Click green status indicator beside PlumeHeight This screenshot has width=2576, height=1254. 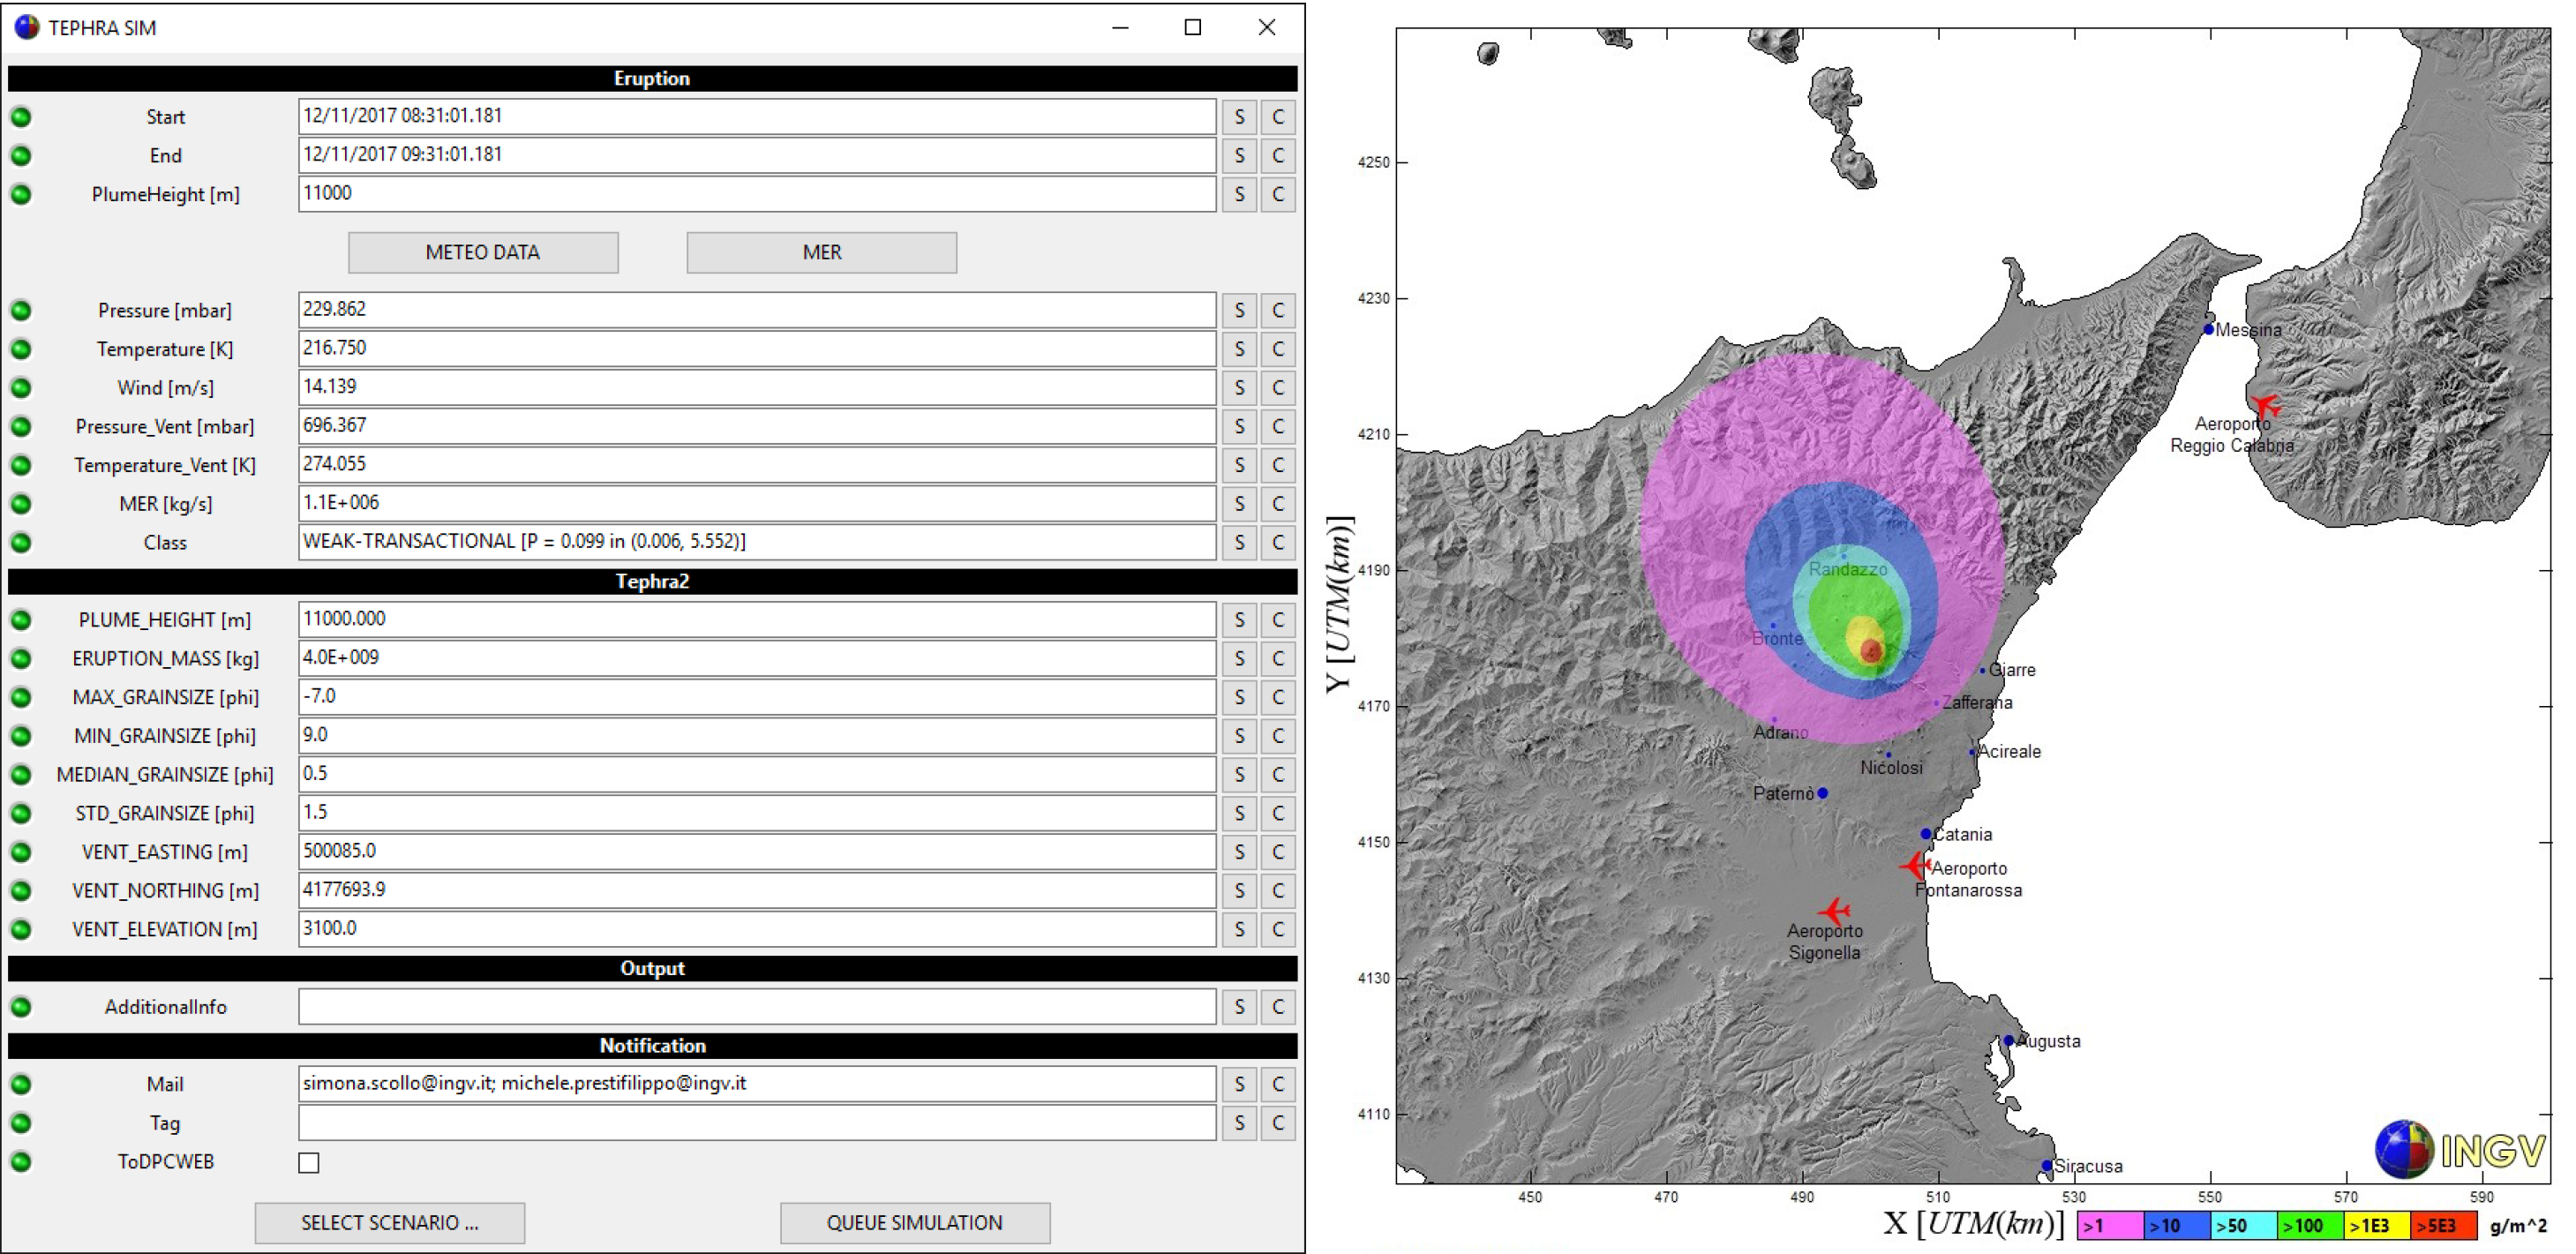[21, 194]
